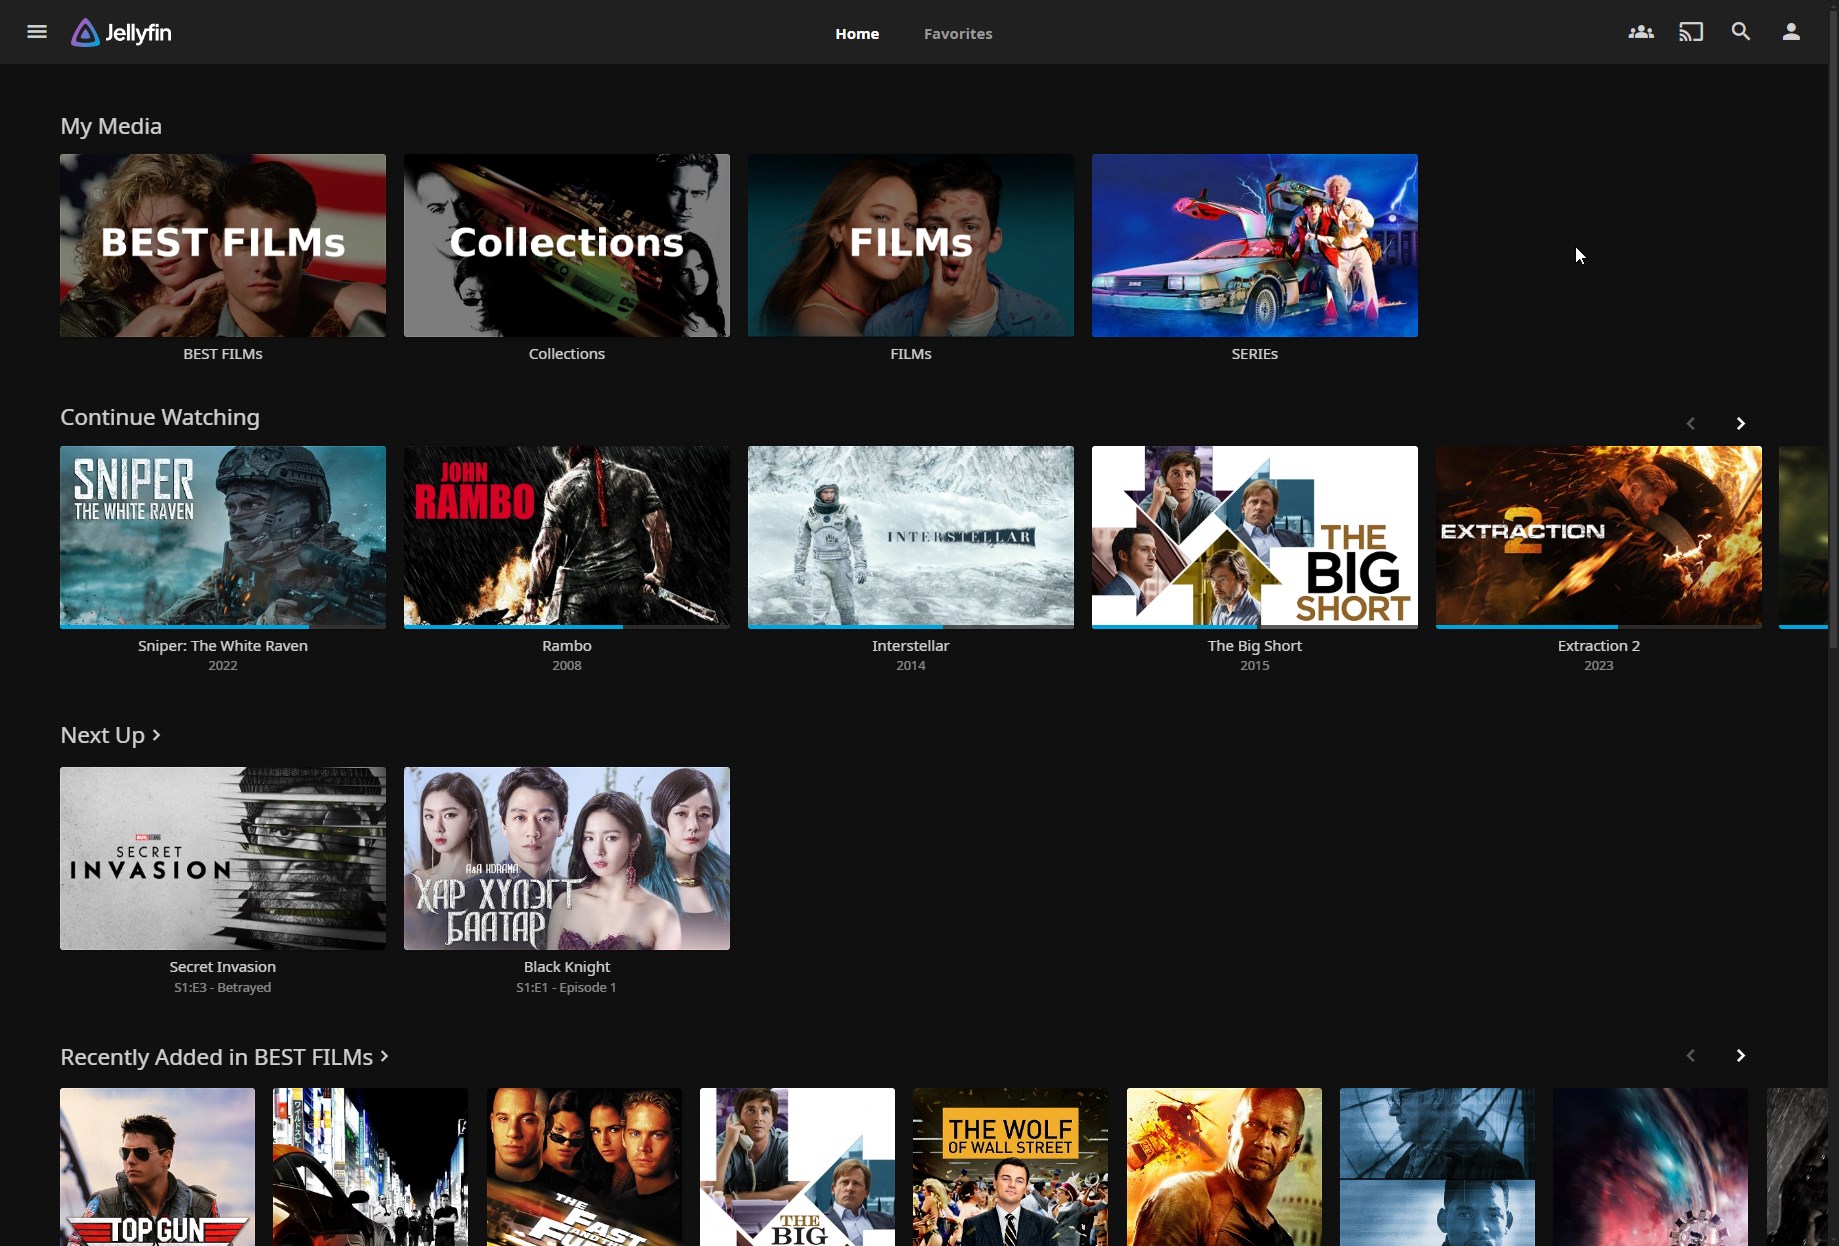1839x1246 pixels.
Task: Switch to the Home tab
Action: point(857,33)
